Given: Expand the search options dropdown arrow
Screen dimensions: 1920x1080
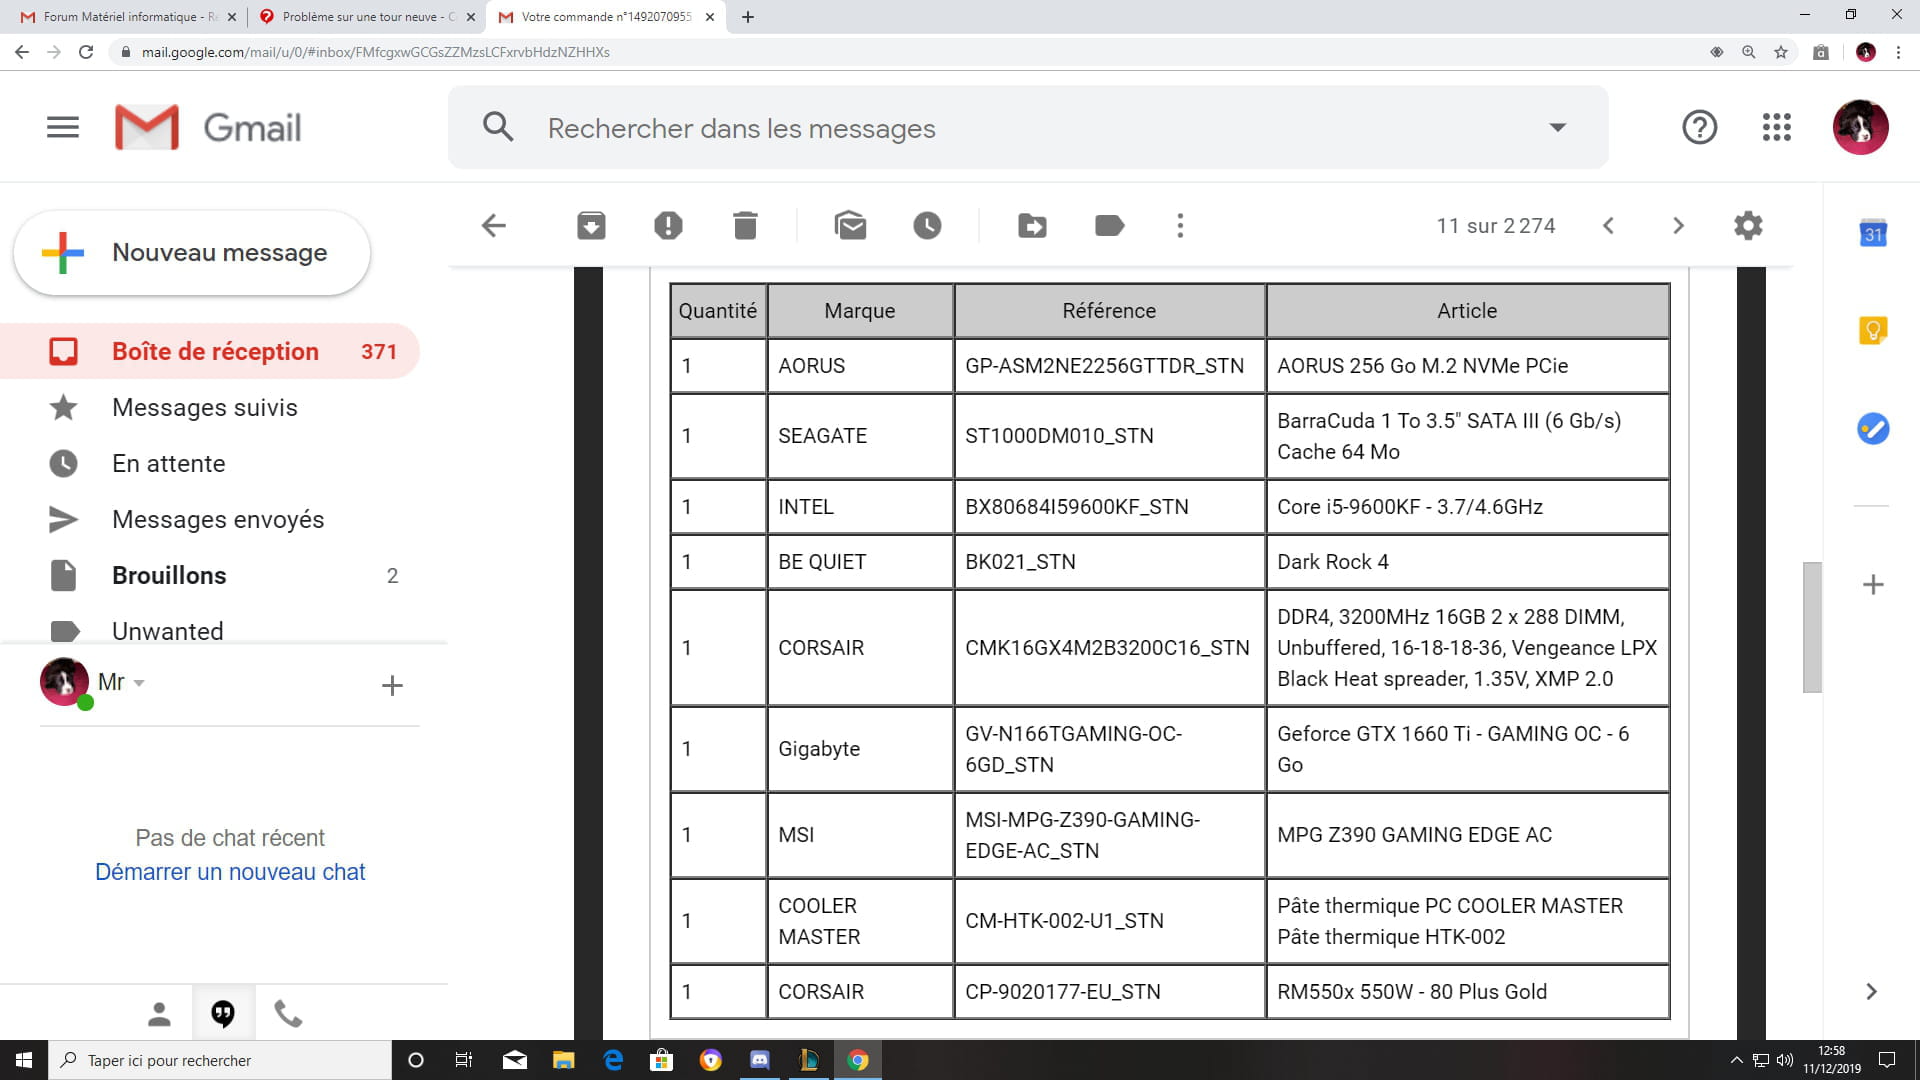Looking at the screenshot, I should click(x=1557, y=127).
